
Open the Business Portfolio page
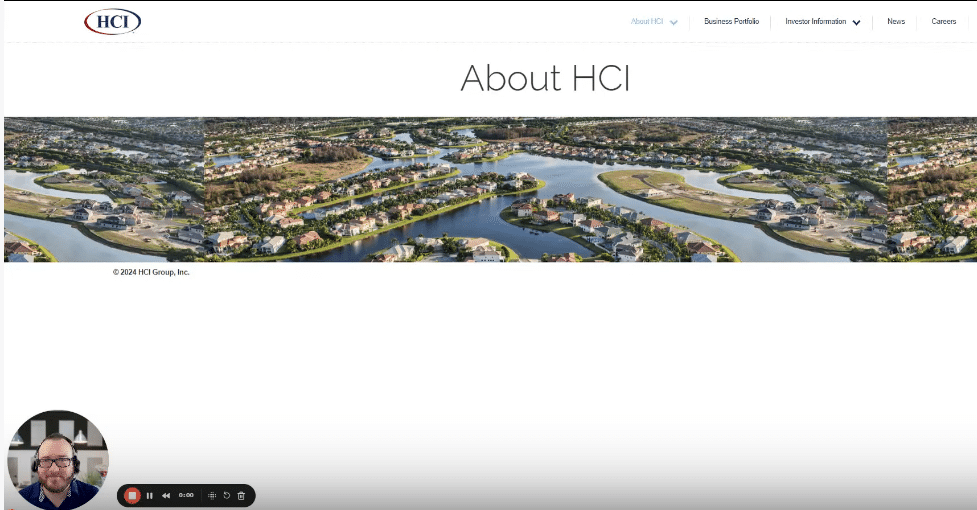pyautogui.click(x=732, y=21)
